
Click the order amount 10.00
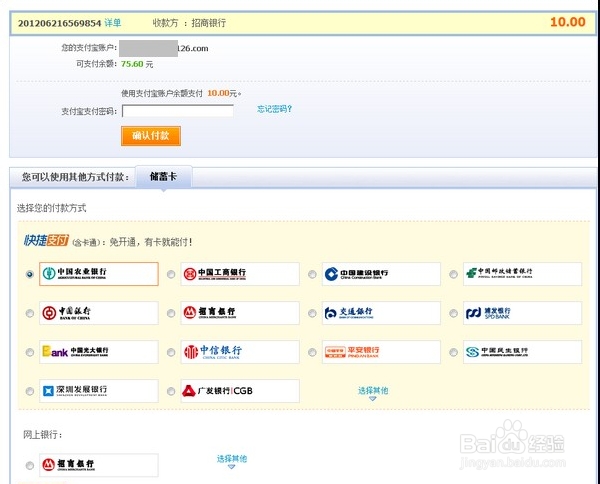click(x=568, y=22)
